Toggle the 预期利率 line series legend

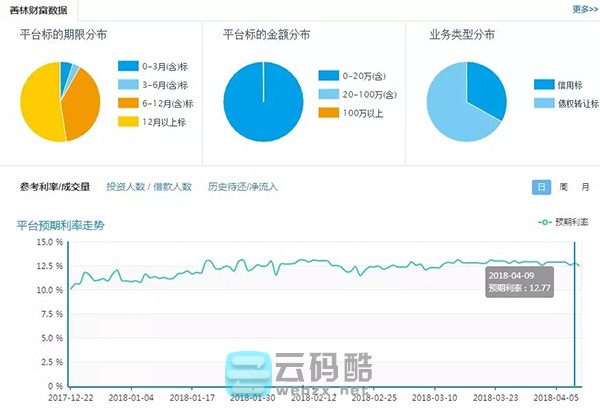(563, 222)
